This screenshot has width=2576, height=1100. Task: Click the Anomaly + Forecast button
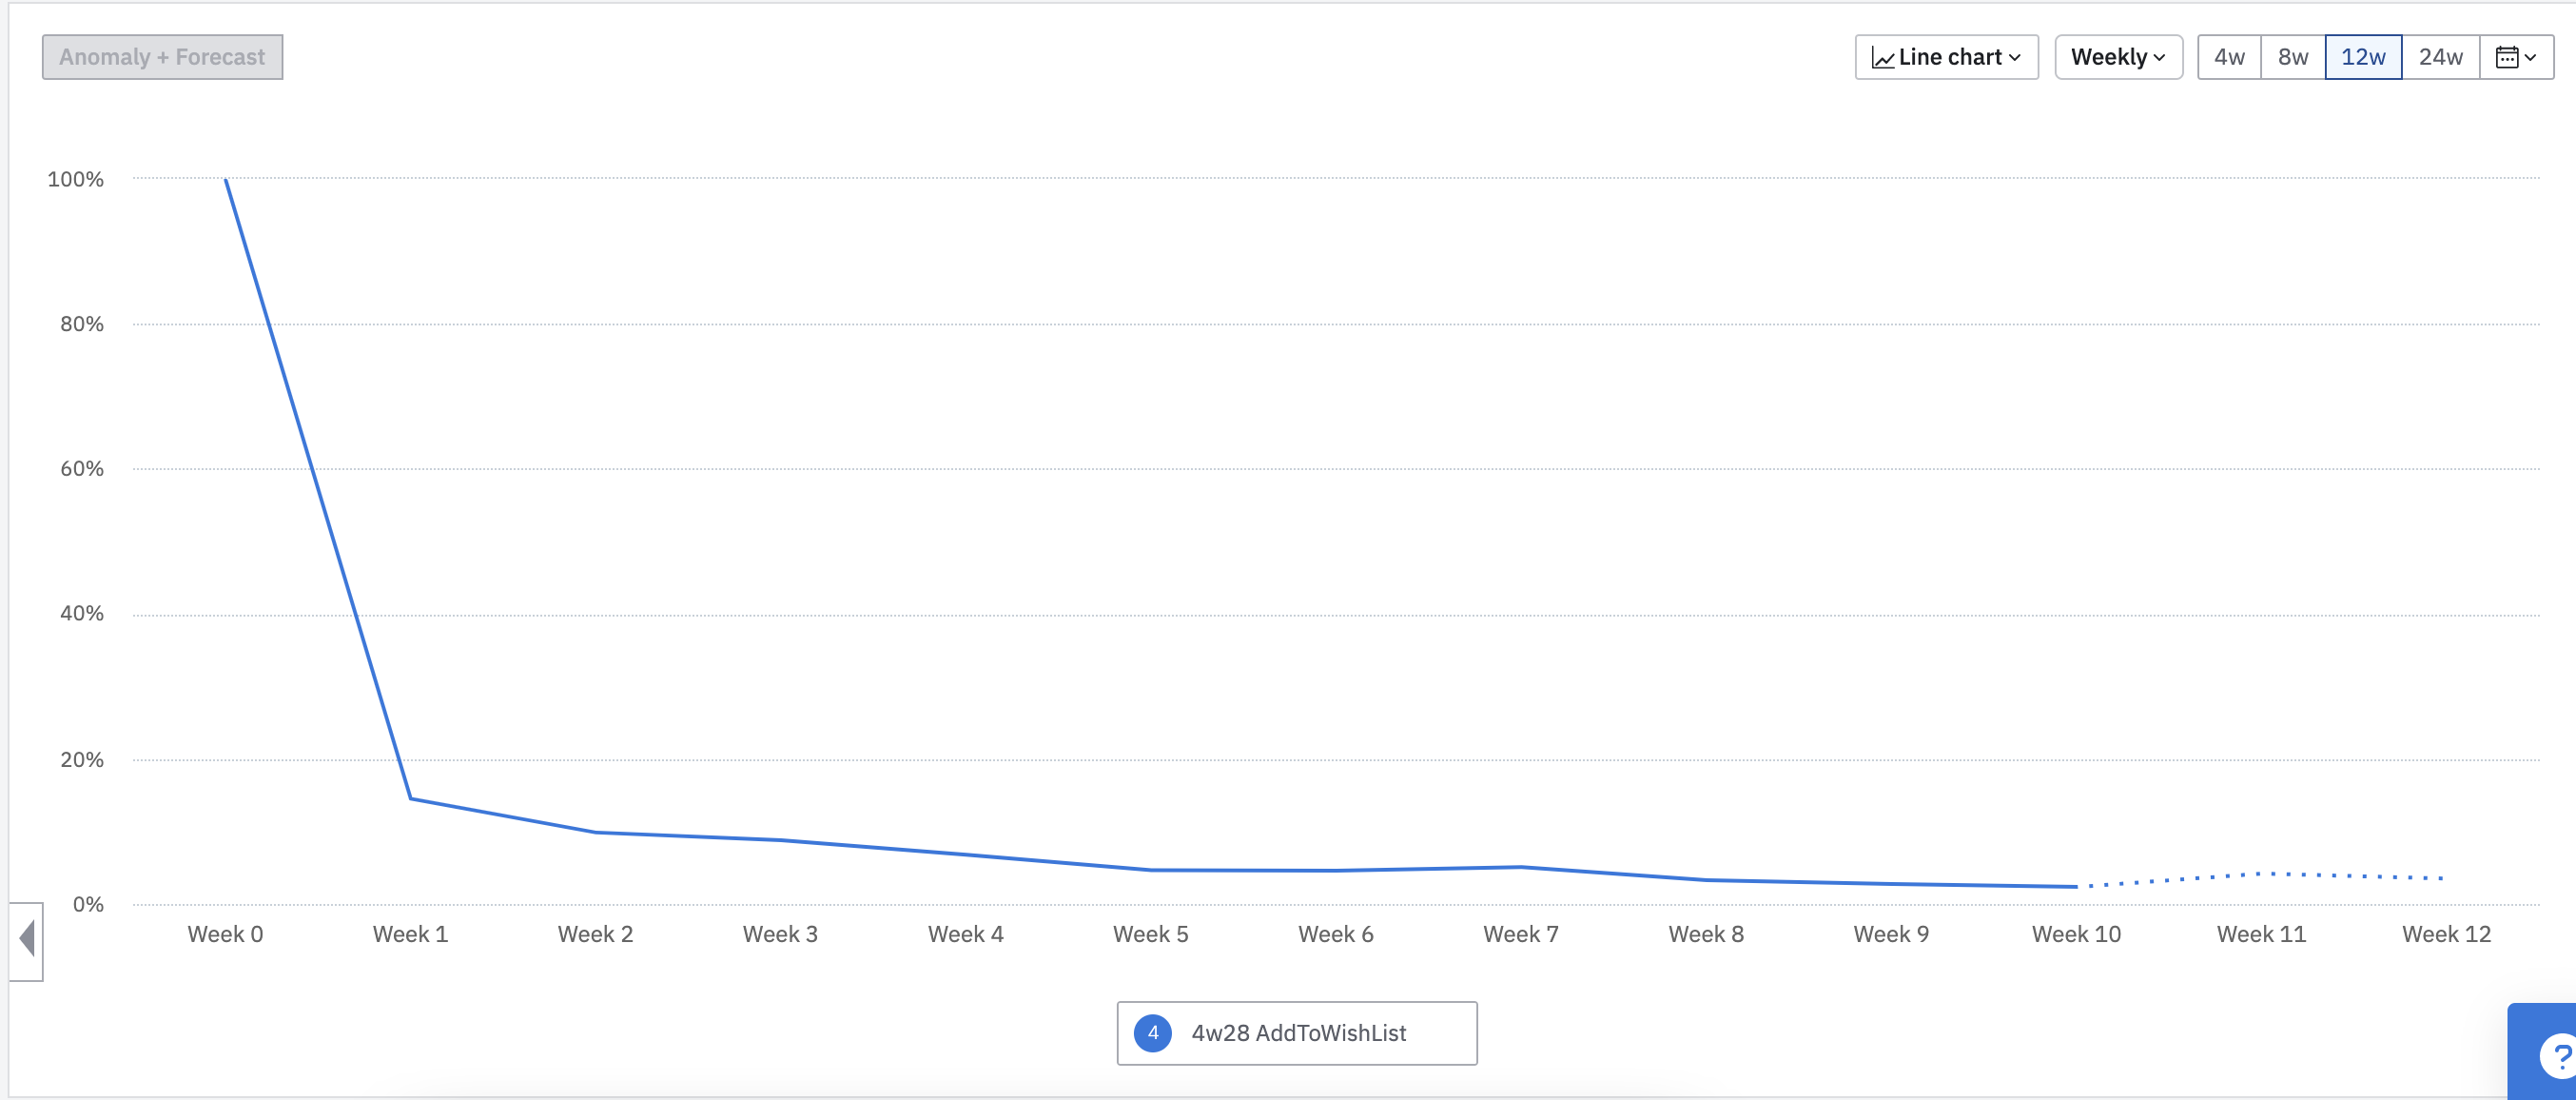tap(162, 57)
